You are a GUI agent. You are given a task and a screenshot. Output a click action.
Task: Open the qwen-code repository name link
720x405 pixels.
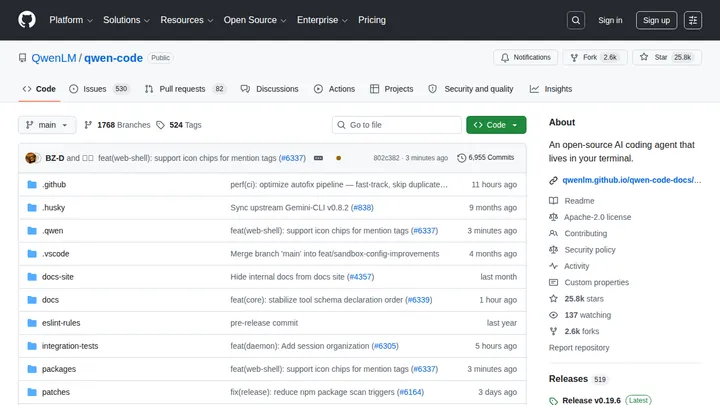click(113, 58)
